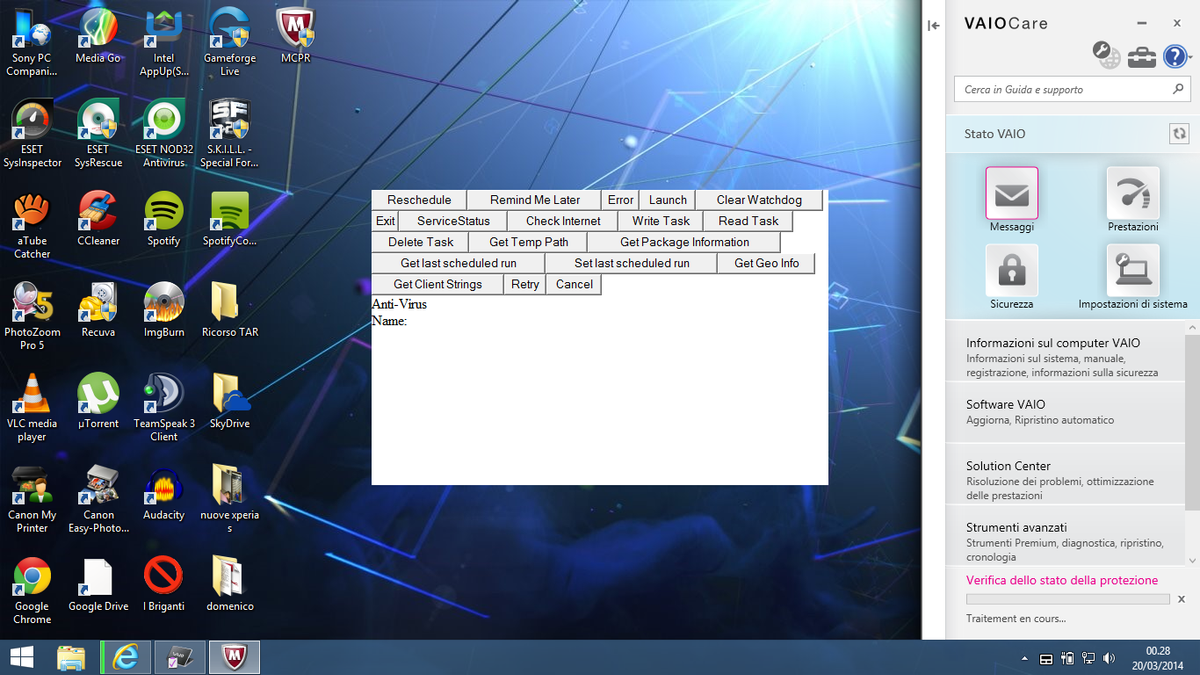1200x675 pixels.
Task: Open the SkyDrive folder icon
Action: [x=230, y=401]
